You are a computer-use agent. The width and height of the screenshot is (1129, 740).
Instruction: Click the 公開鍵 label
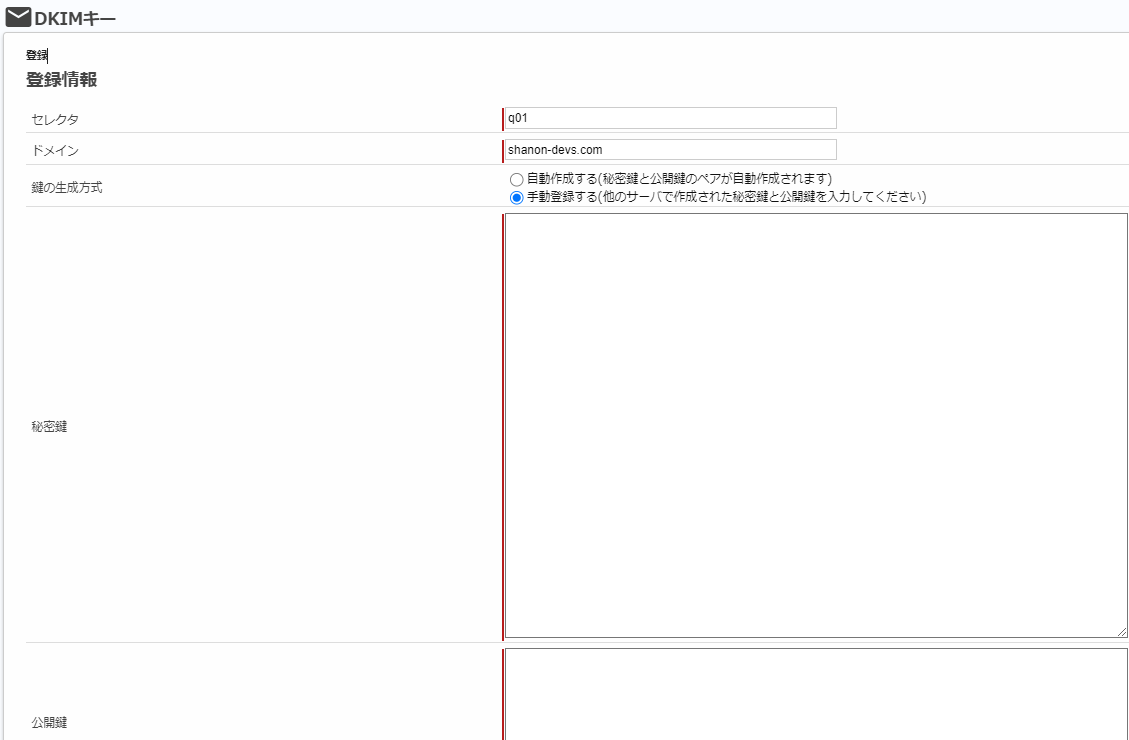49,723
